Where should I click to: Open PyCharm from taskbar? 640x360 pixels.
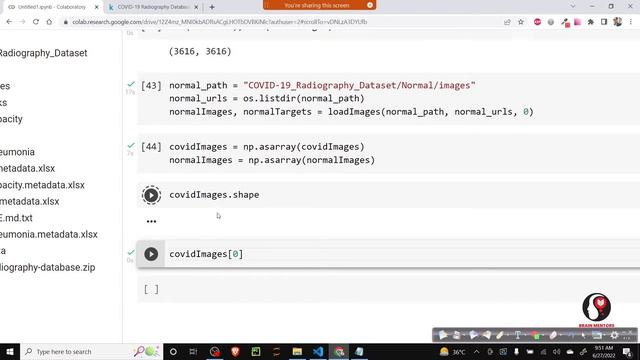[256, 351]
